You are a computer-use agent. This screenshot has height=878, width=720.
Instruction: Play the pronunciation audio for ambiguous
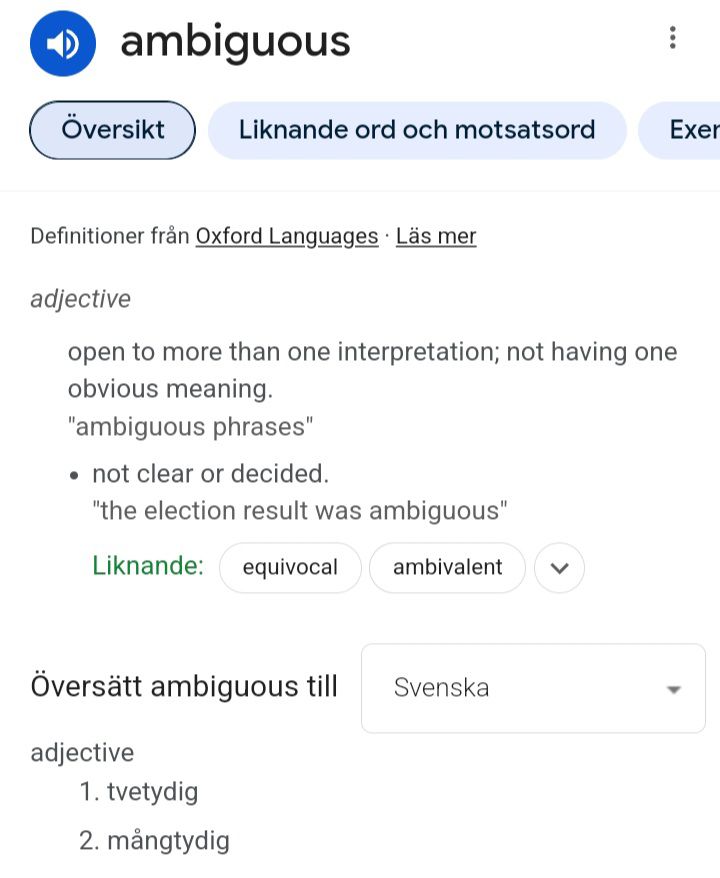63,43
